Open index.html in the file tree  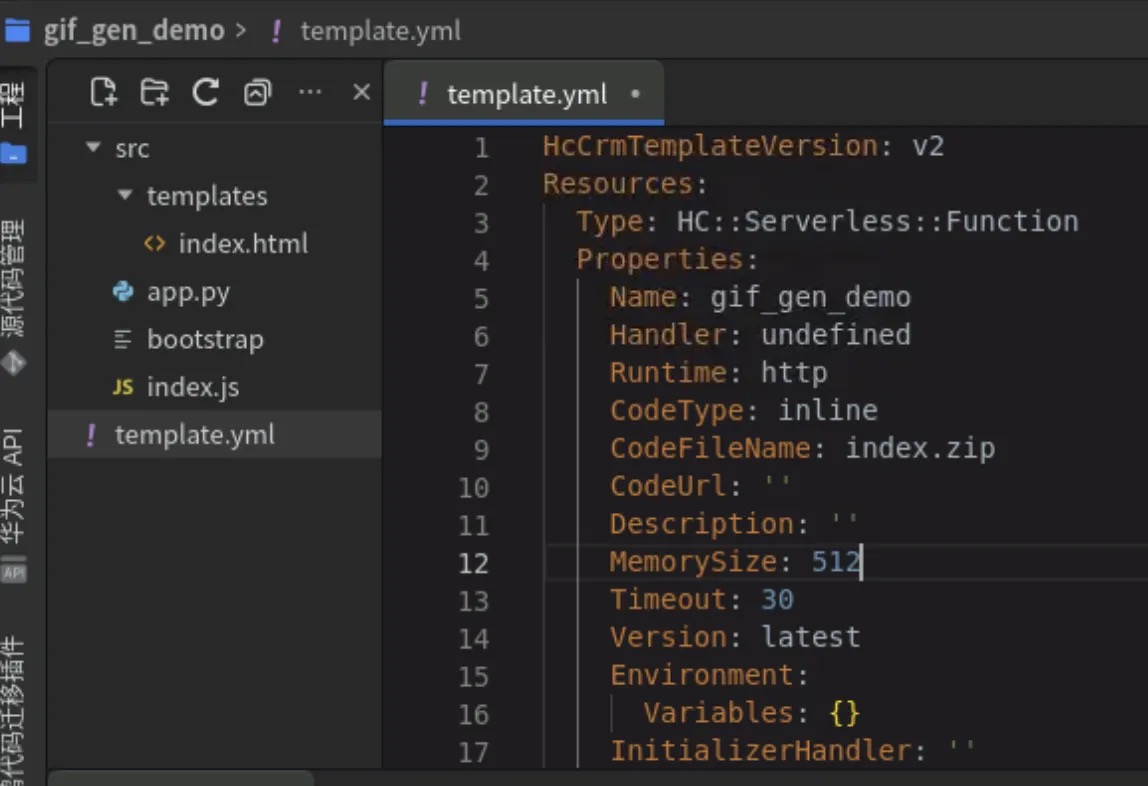click(x=243, y=244)
